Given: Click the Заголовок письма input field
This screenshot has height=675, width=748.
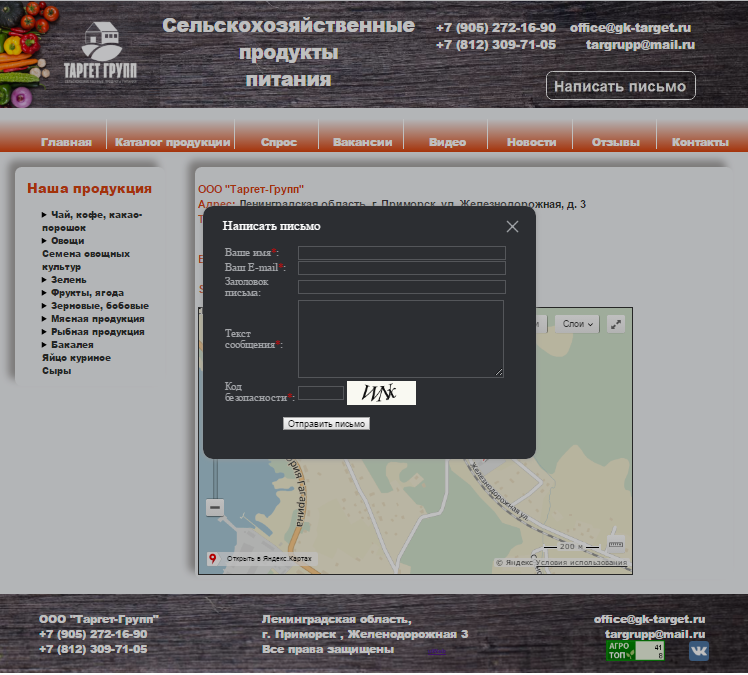Looking at the screenshot, I should tap(402, 287).
